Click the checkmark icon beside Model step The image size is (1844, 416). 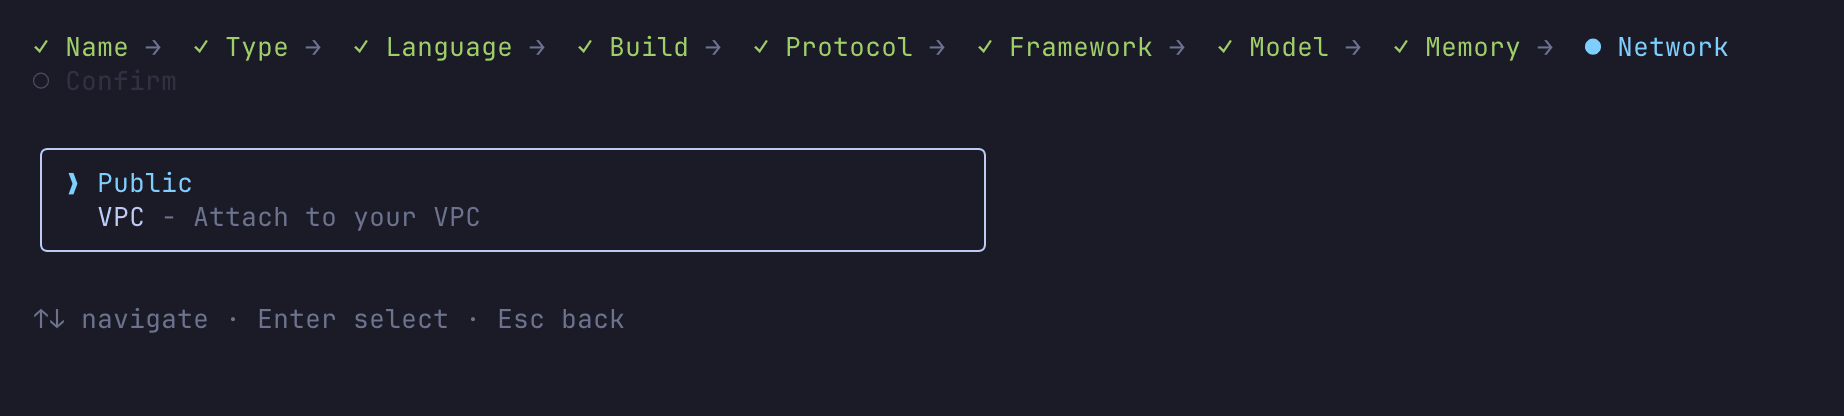pos(1225,47)
